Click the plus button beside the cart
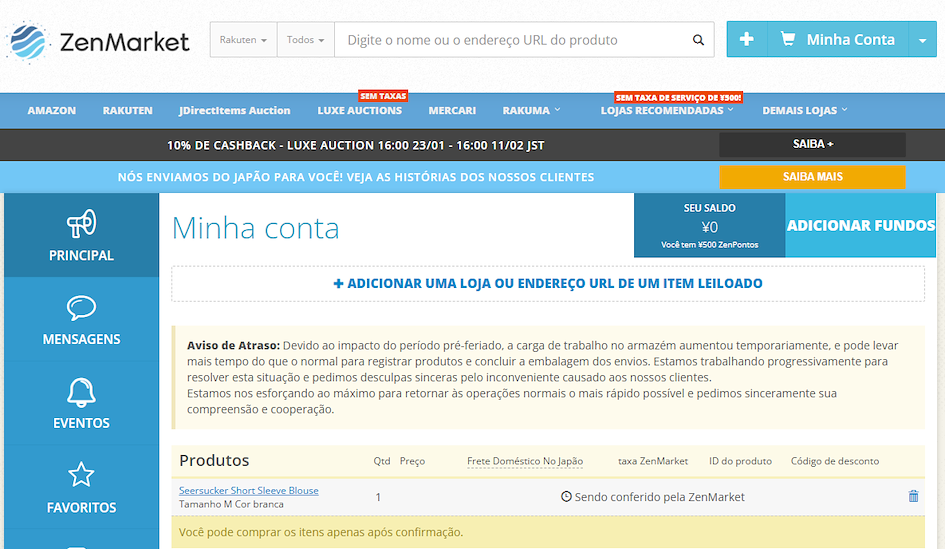945x549 pixels. [747, 39]
